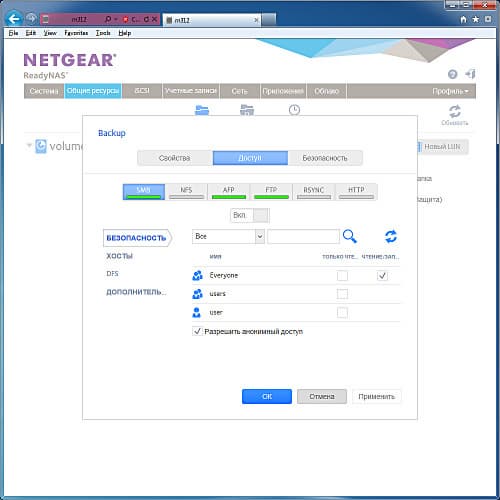Select the AFP protocol tab
Image resolution: width=500 pixels, height=500 pixels.
tap(229, 192)
